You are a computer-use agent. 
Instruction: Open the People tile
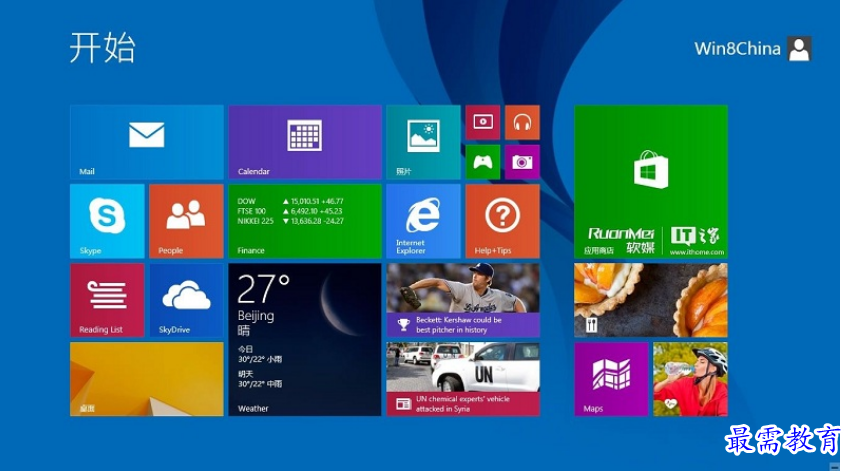click(x=186, y=220)
